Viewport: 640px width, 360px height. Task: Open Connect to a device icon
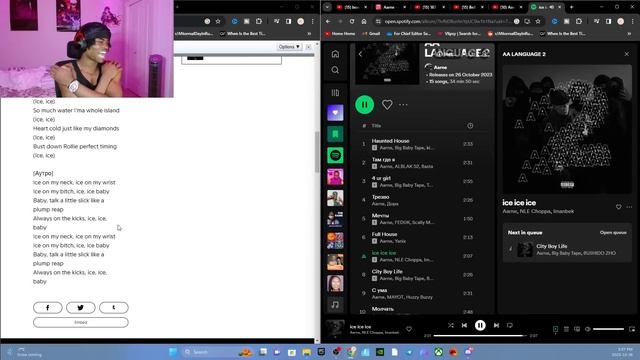577,329
